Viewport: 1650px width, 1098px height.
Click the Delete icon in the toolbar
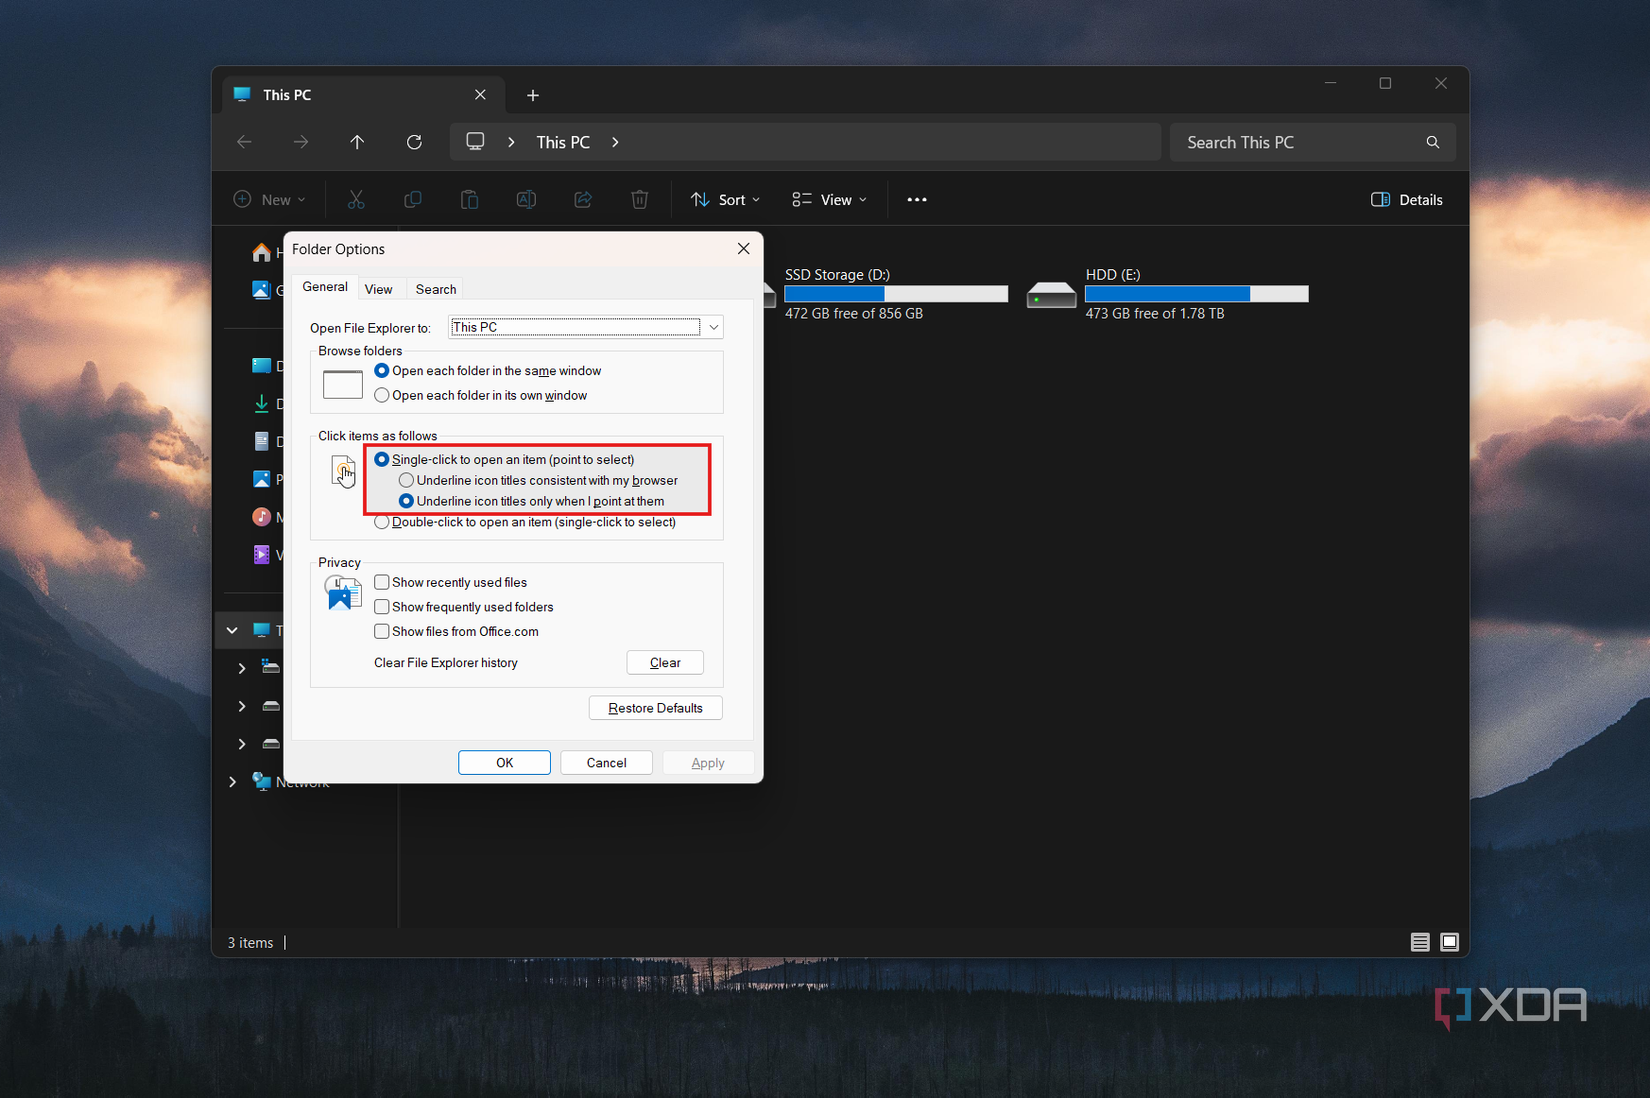[639, 199]
